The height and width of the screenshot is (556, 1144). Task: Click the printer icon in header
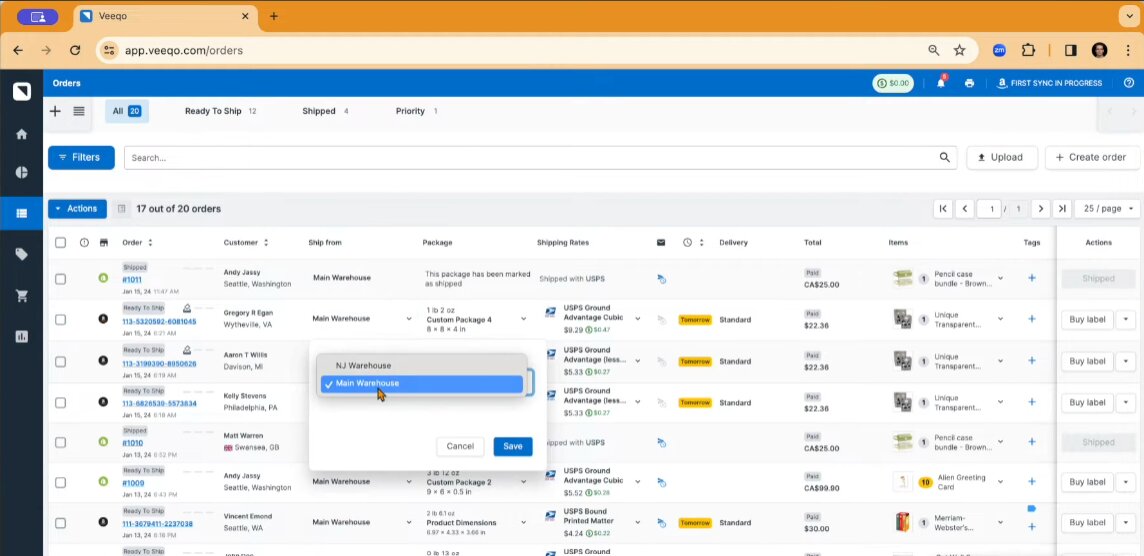(x=969, y=83)
